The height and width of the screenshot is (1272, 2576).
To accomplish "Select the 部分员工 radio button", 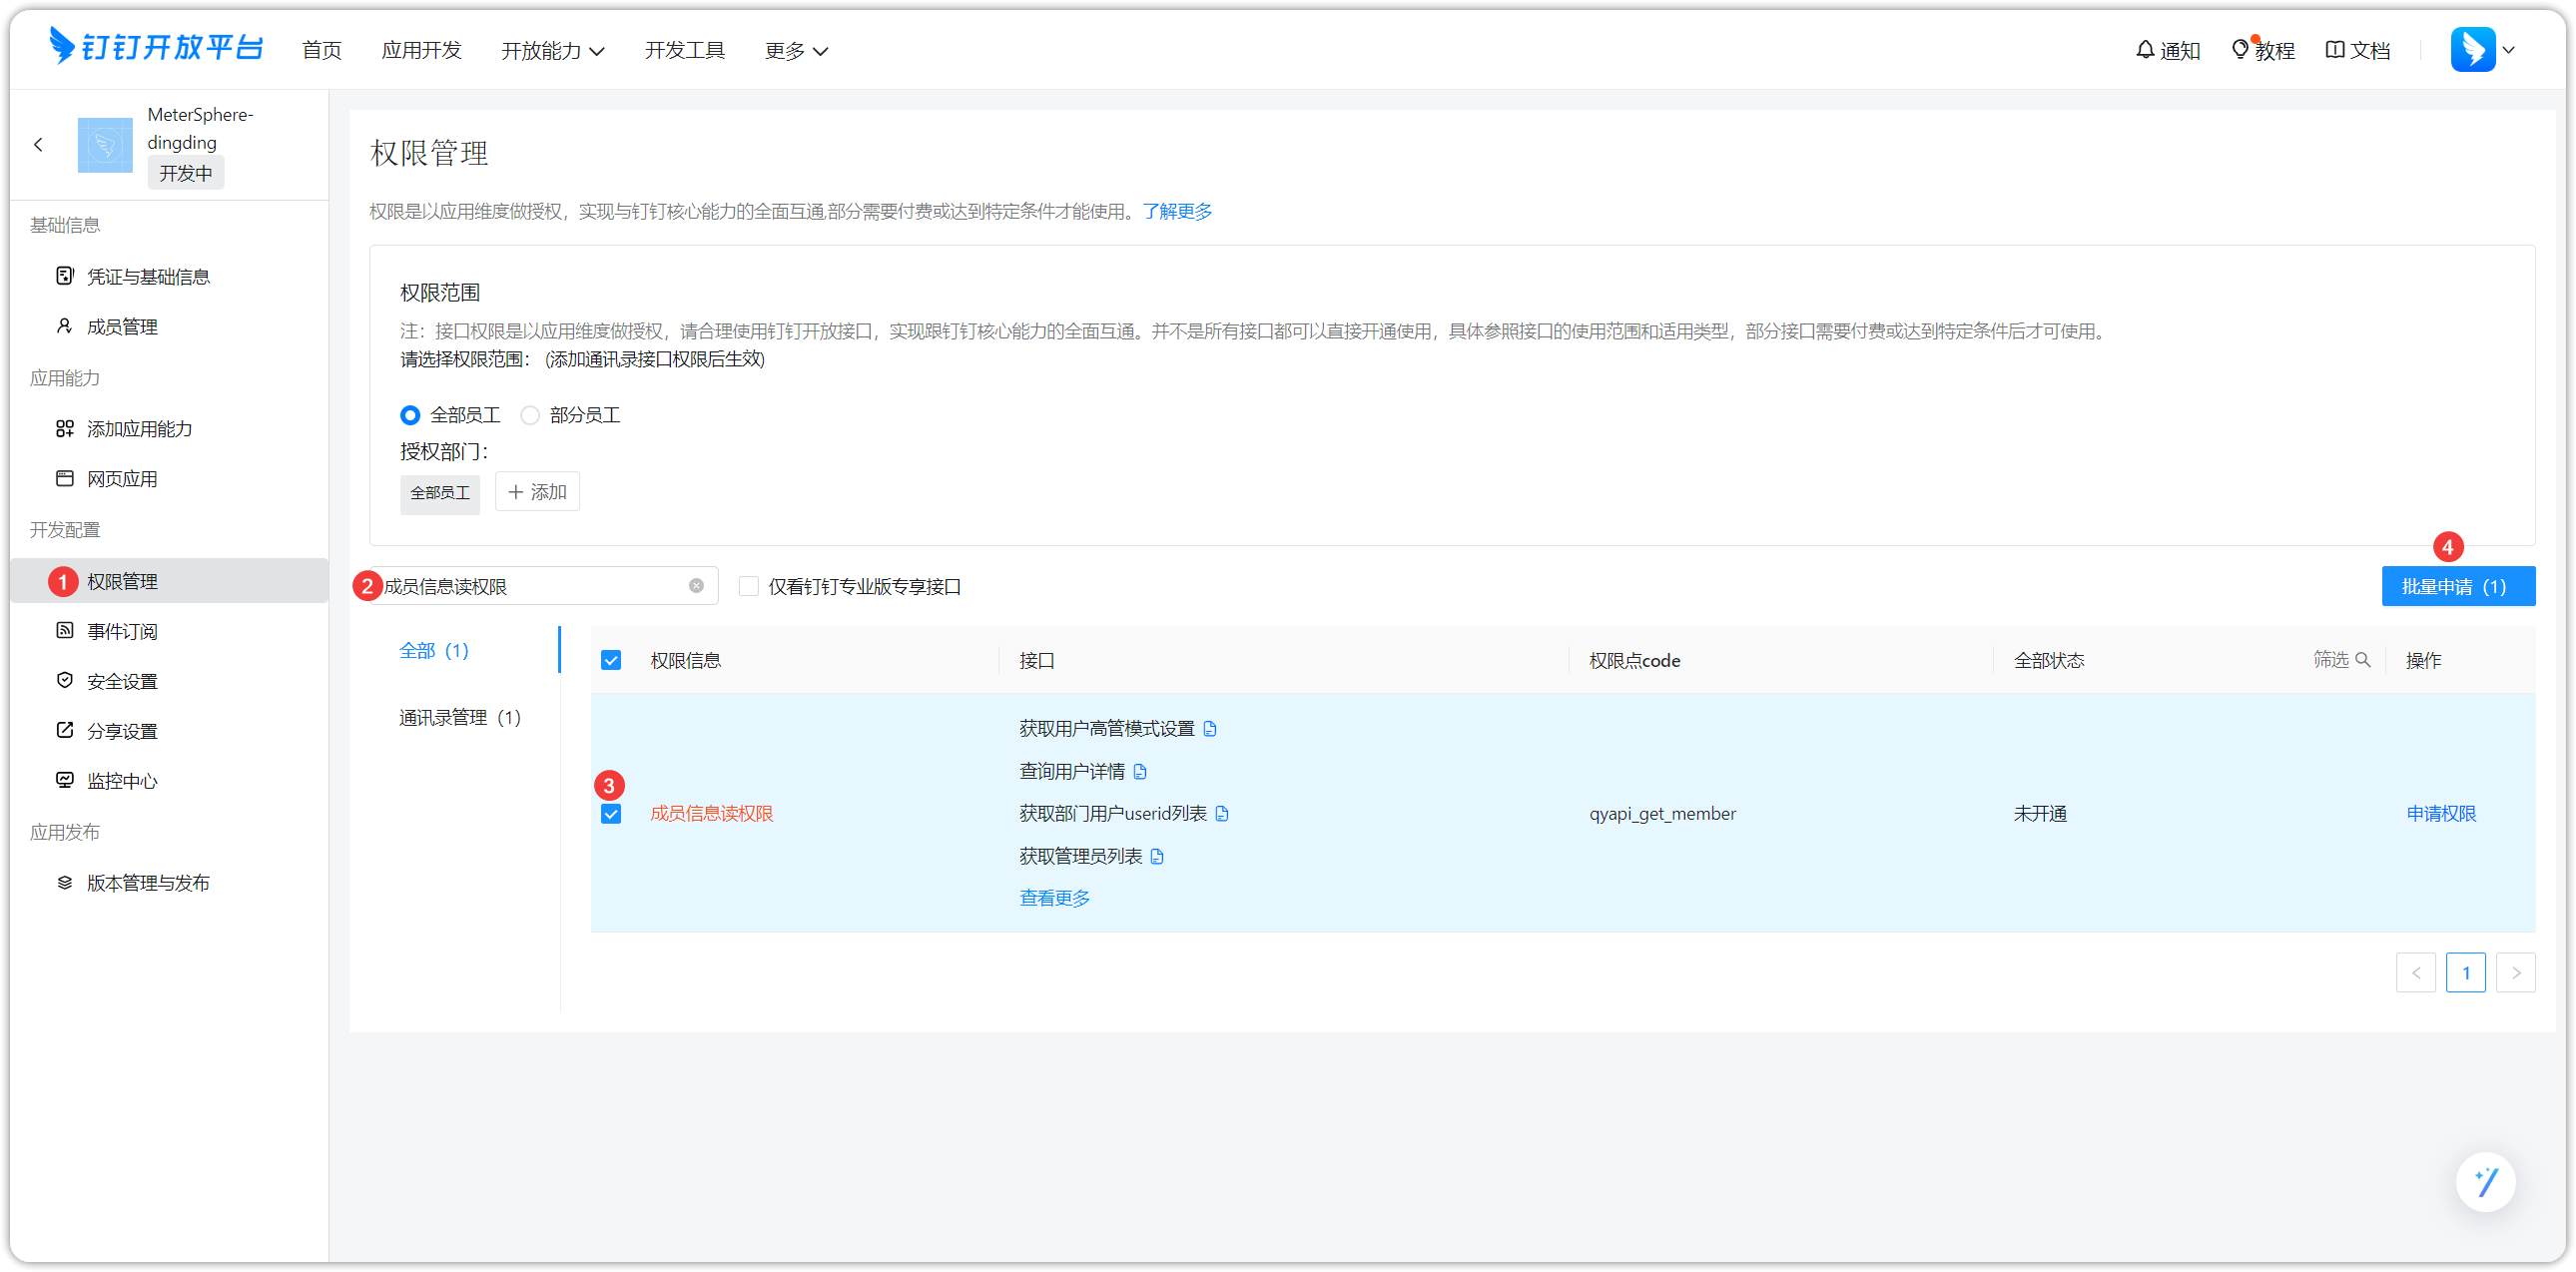I will click(x=530, y=415).
